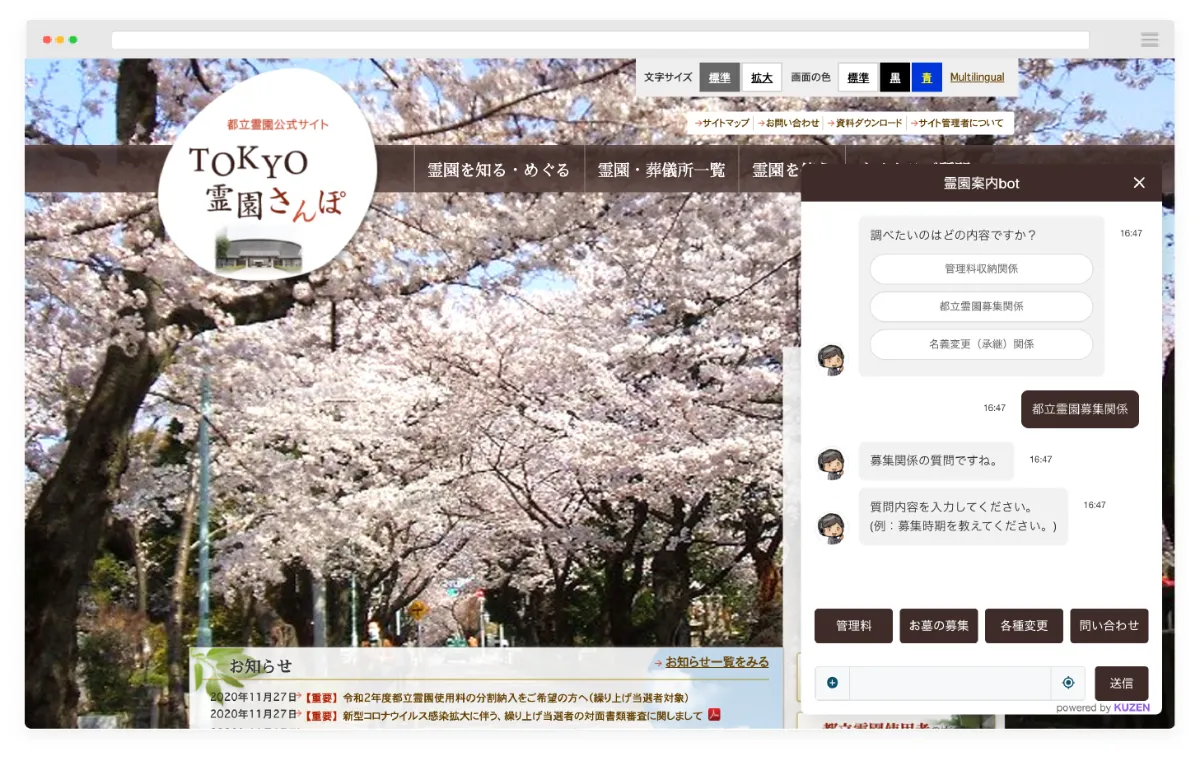
Task: Click the location target icon in chat
Action: point(1068,683)
